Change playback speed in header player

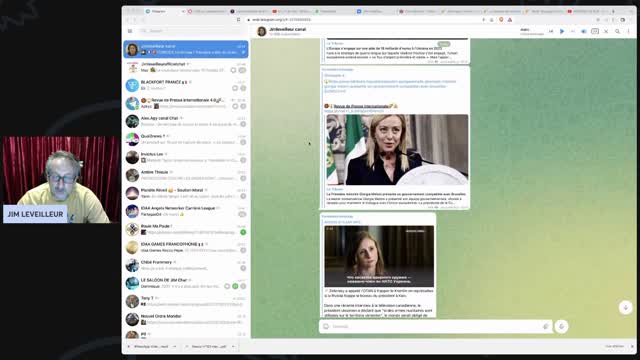coord(595,31)
